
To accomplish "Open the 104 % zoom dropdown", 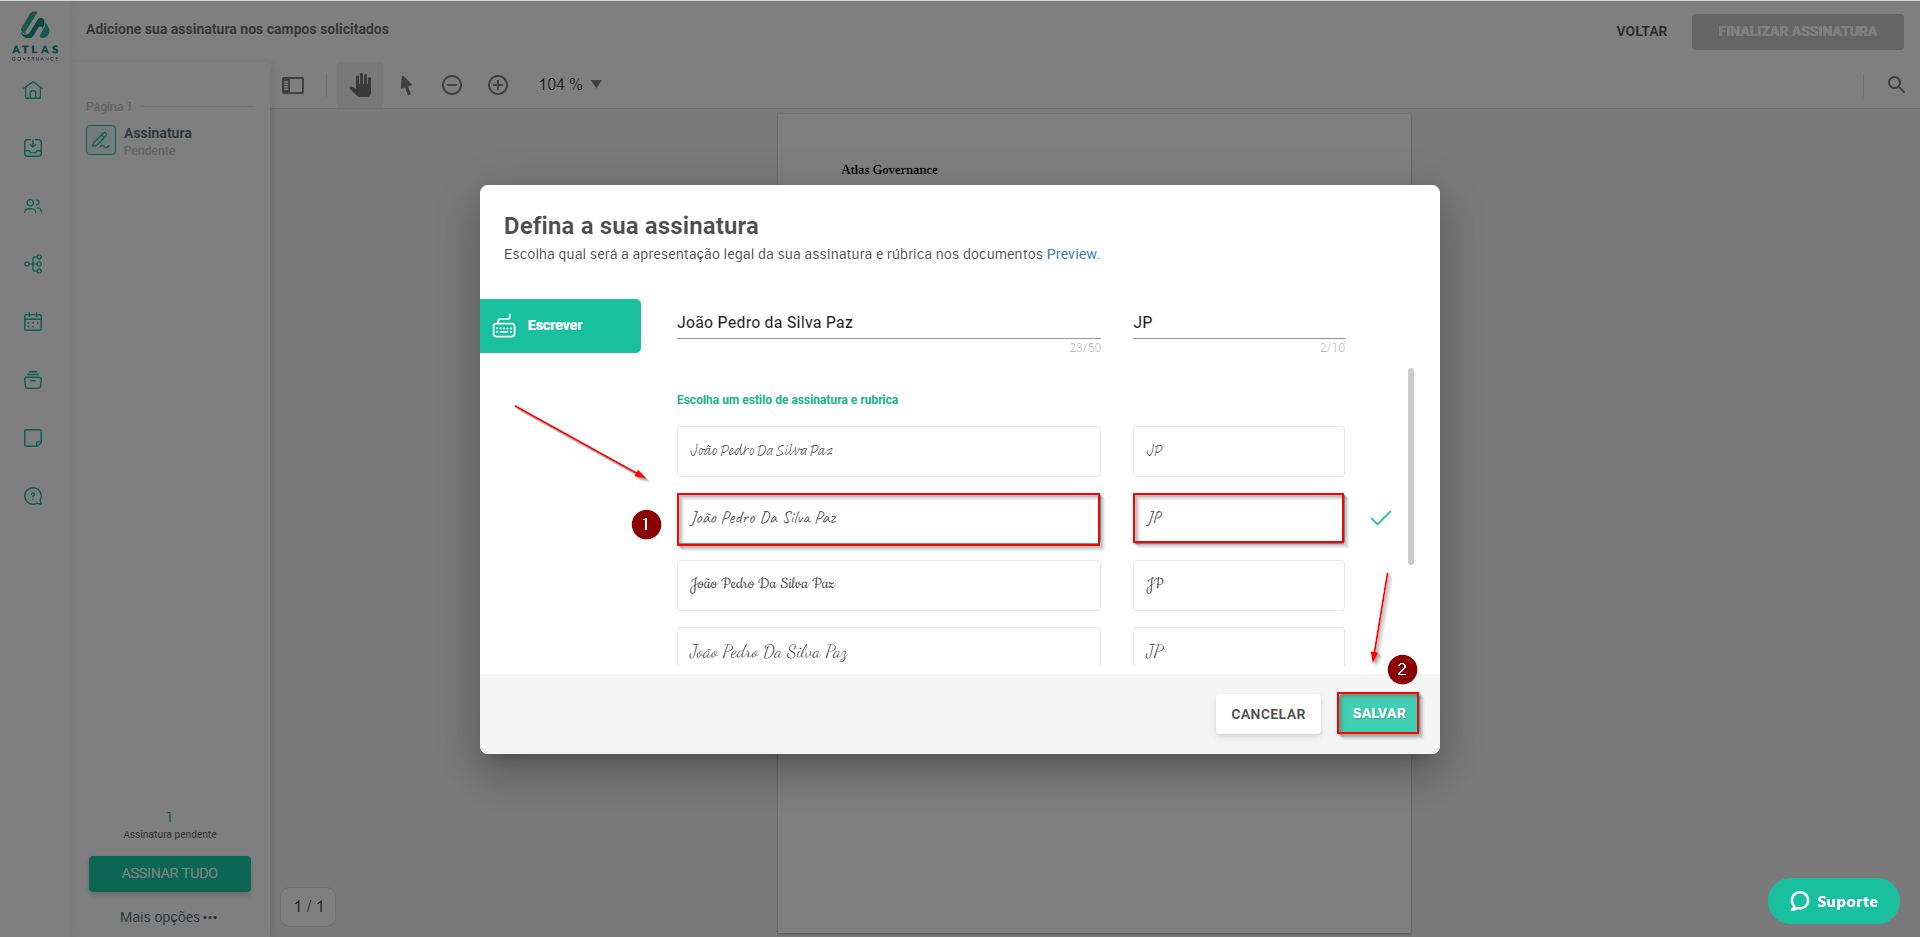I will pyautogui.click(x=570, y=85).
